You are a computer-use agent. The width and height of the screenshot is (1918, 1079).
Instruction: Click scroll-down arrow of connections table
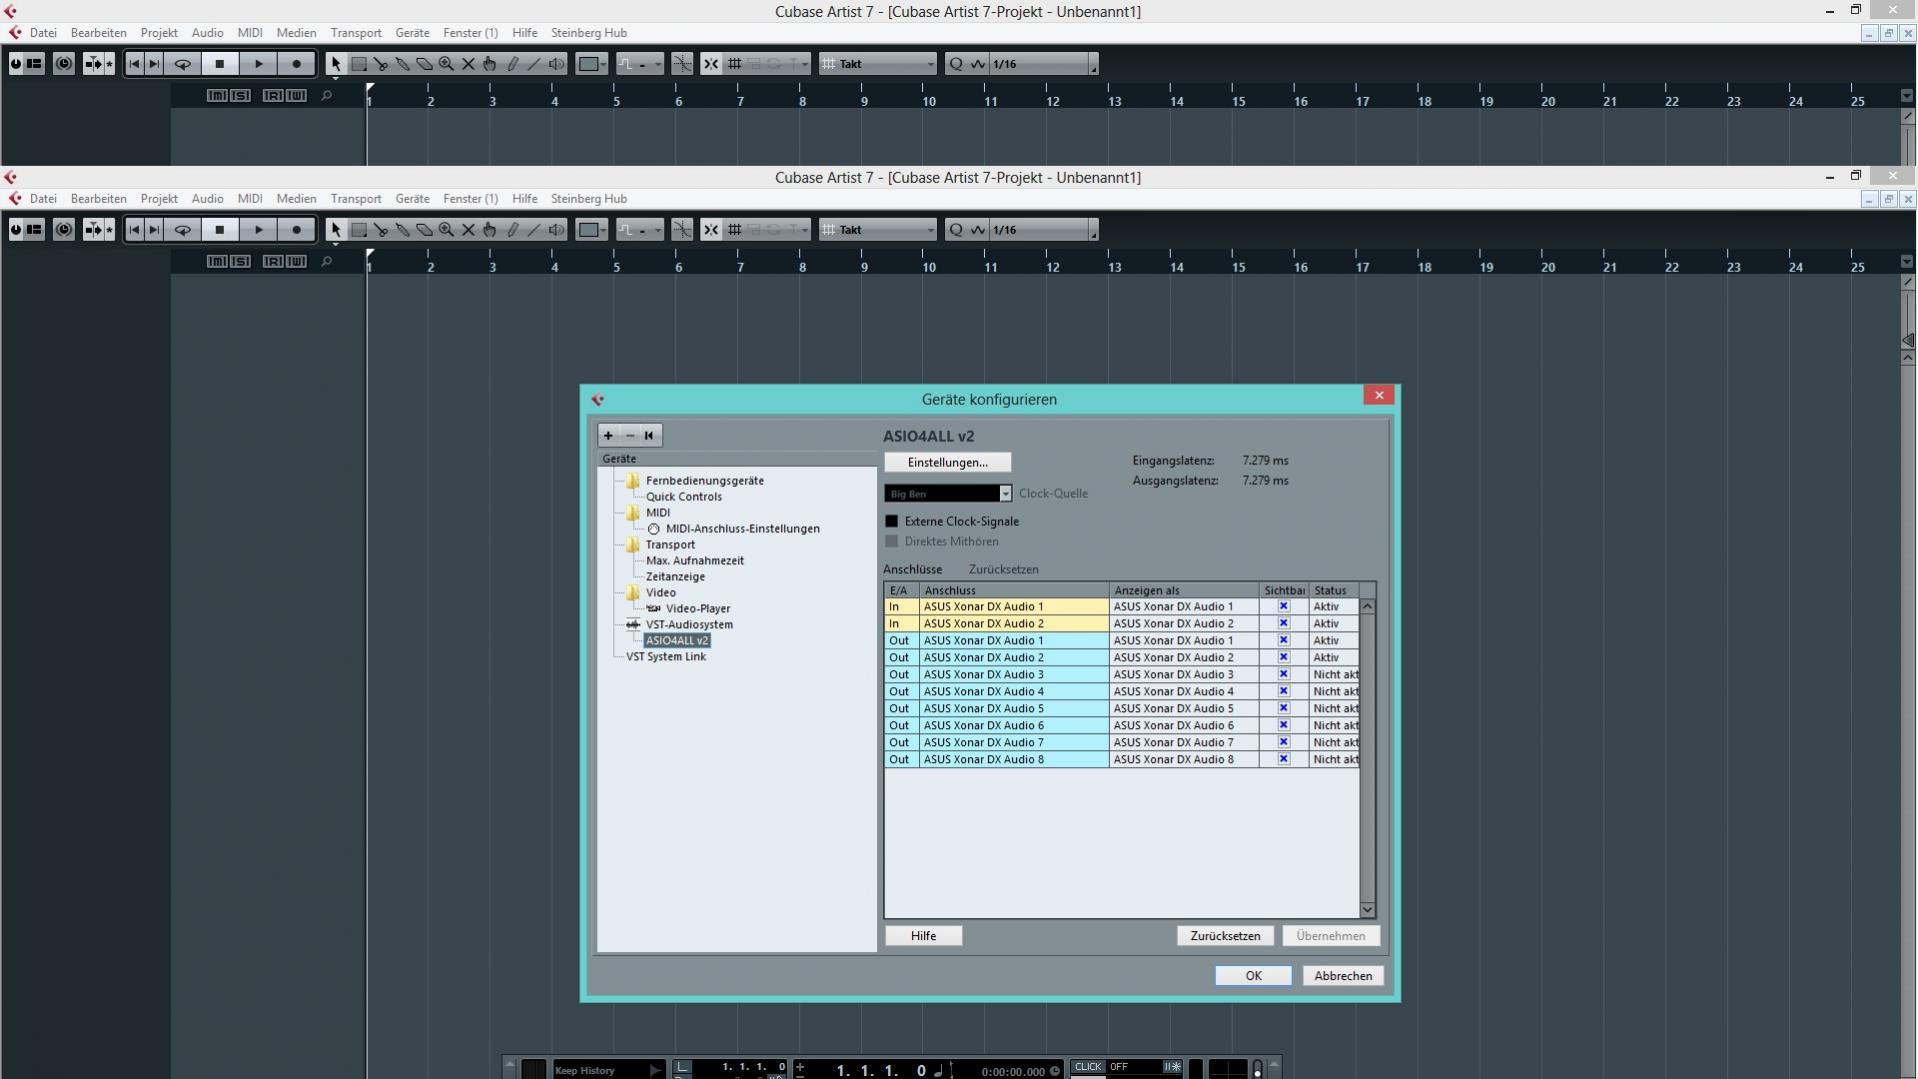pyautogui.click(x=1367, y=910)
